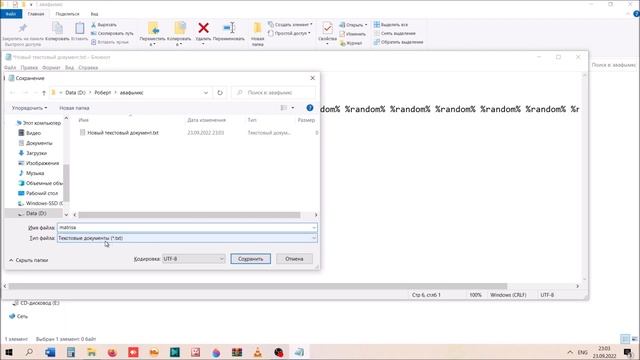Click the search field in Save dialog
Viewport: 640px width, 360px height.
click(273, 93)
